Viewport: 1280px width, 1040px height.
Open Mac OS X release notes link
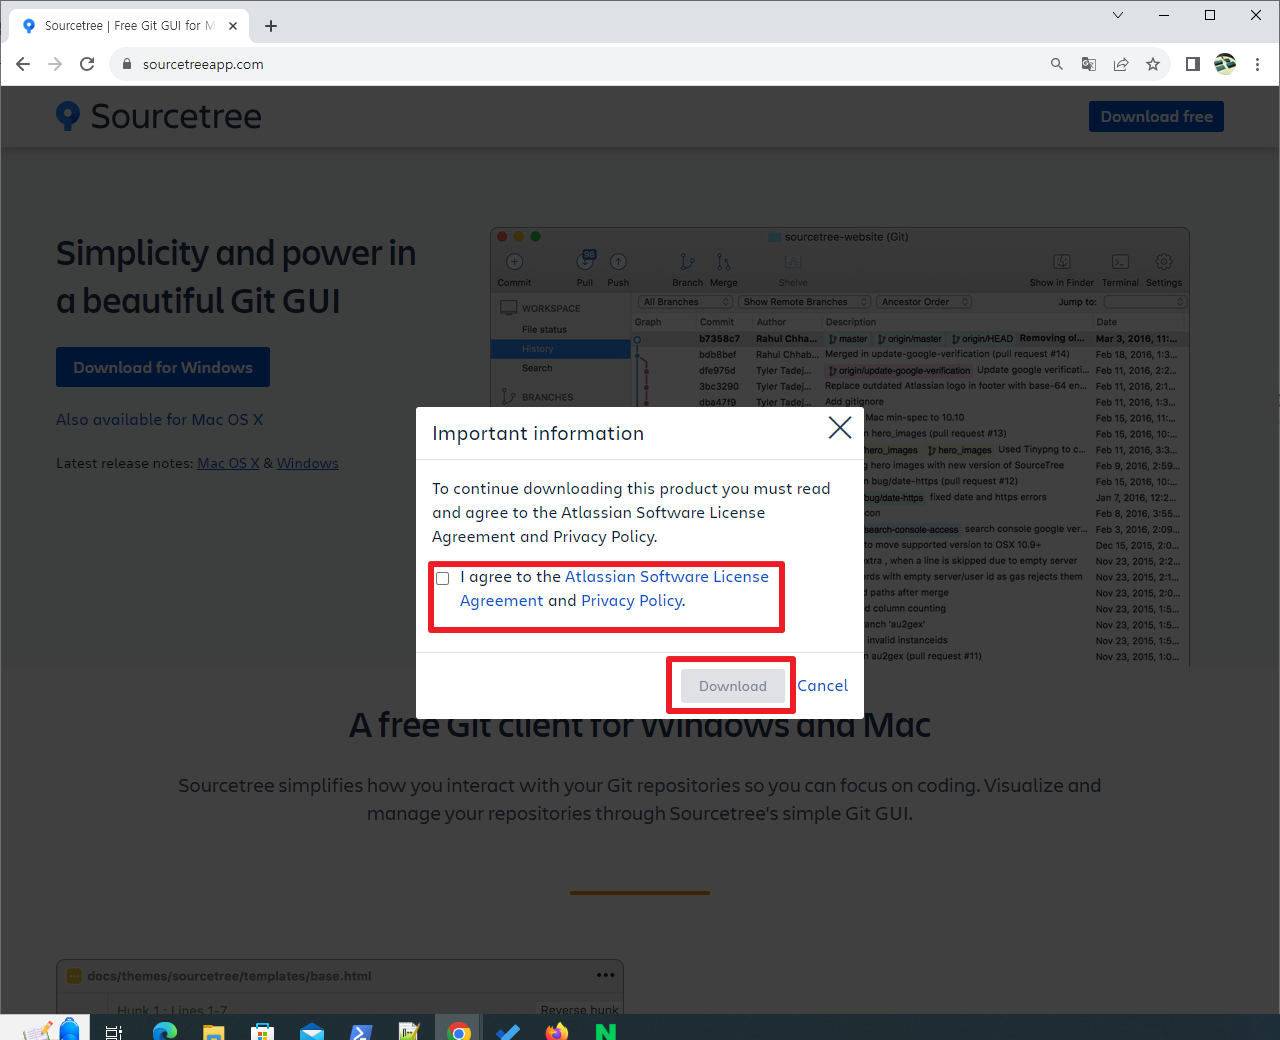pyautogui.click(x=228, y=463)
